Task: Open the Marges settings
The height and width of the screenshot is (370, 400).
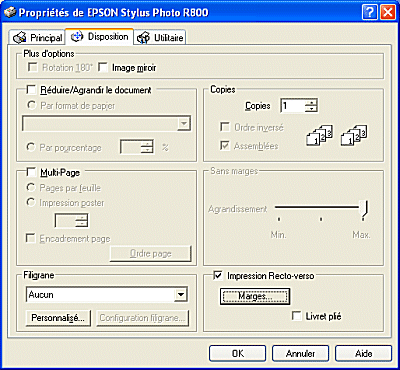Action: tap(255, 296)
